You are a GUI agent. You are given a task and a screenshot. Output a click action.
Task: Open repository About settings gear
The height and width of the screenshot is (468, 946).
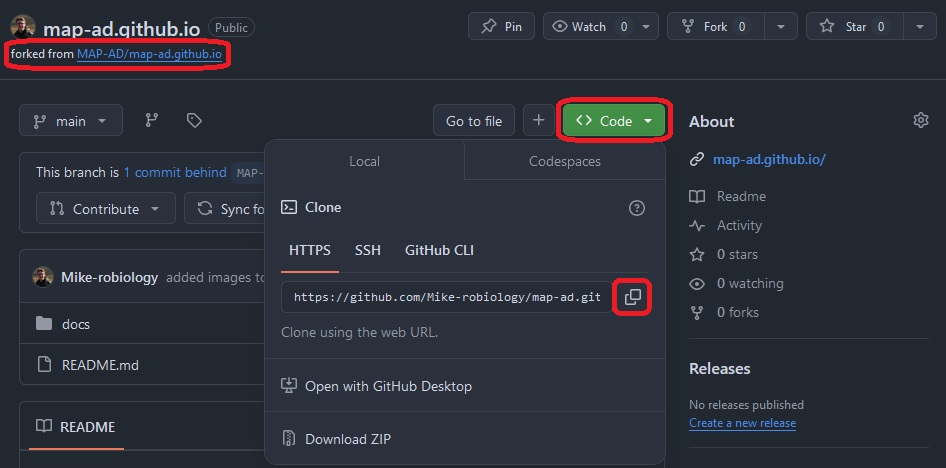click(920, 121)
